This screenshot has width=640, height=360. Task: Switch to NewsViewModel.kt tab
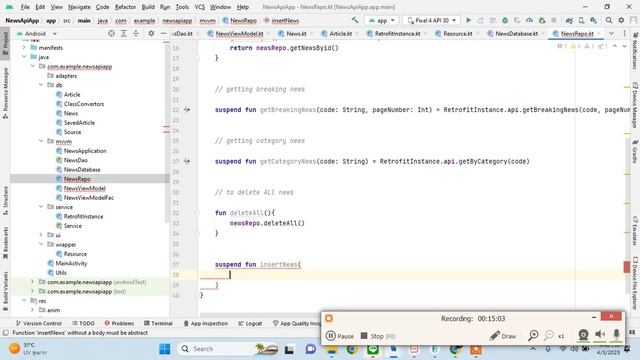[x=239, y=33]
